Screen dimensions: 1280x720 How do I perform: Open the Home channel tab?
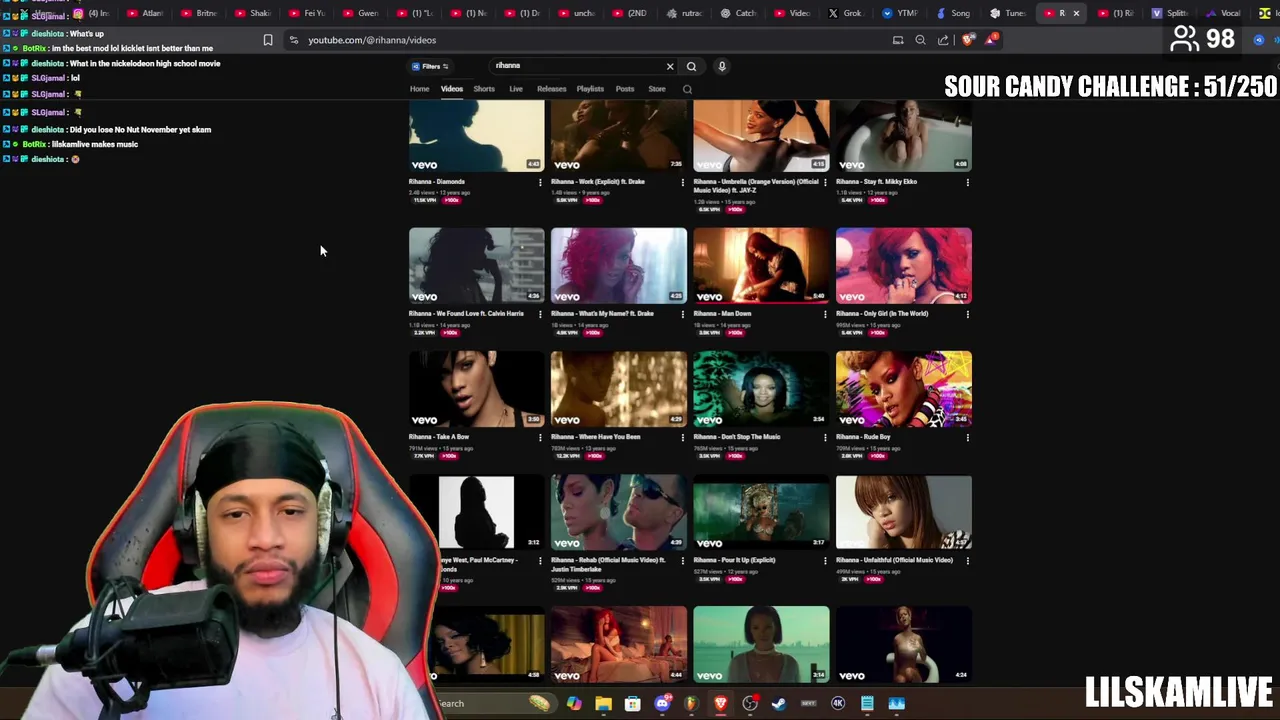point(419,89)
